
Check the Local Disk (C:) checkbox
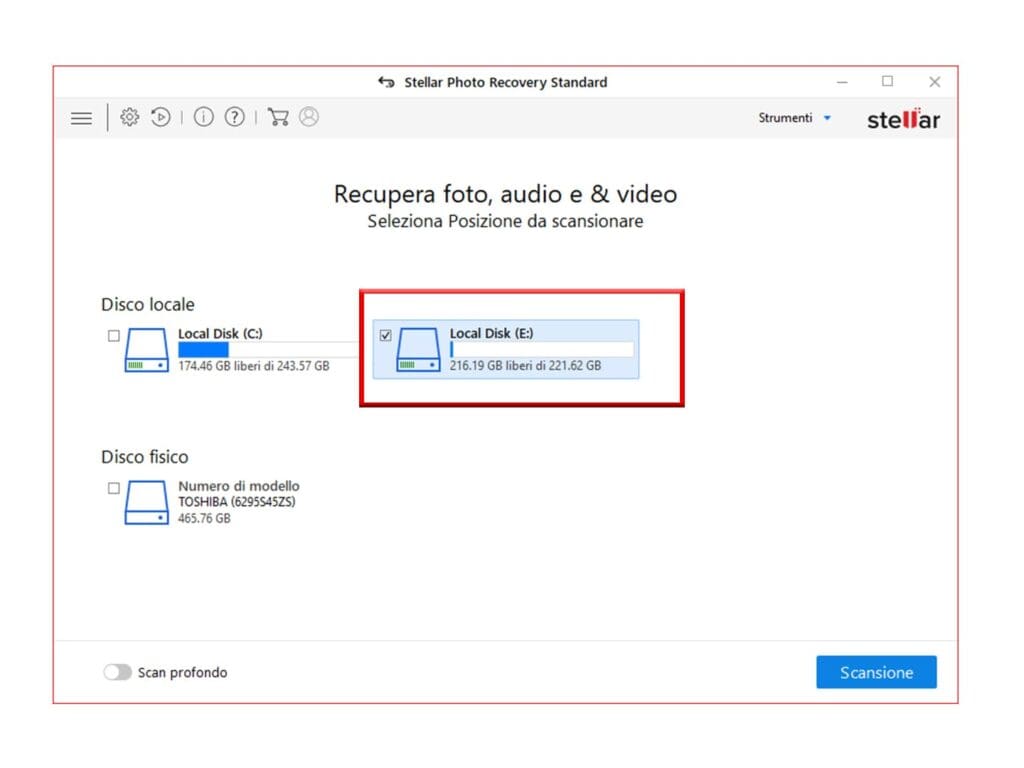click(114, 336)
